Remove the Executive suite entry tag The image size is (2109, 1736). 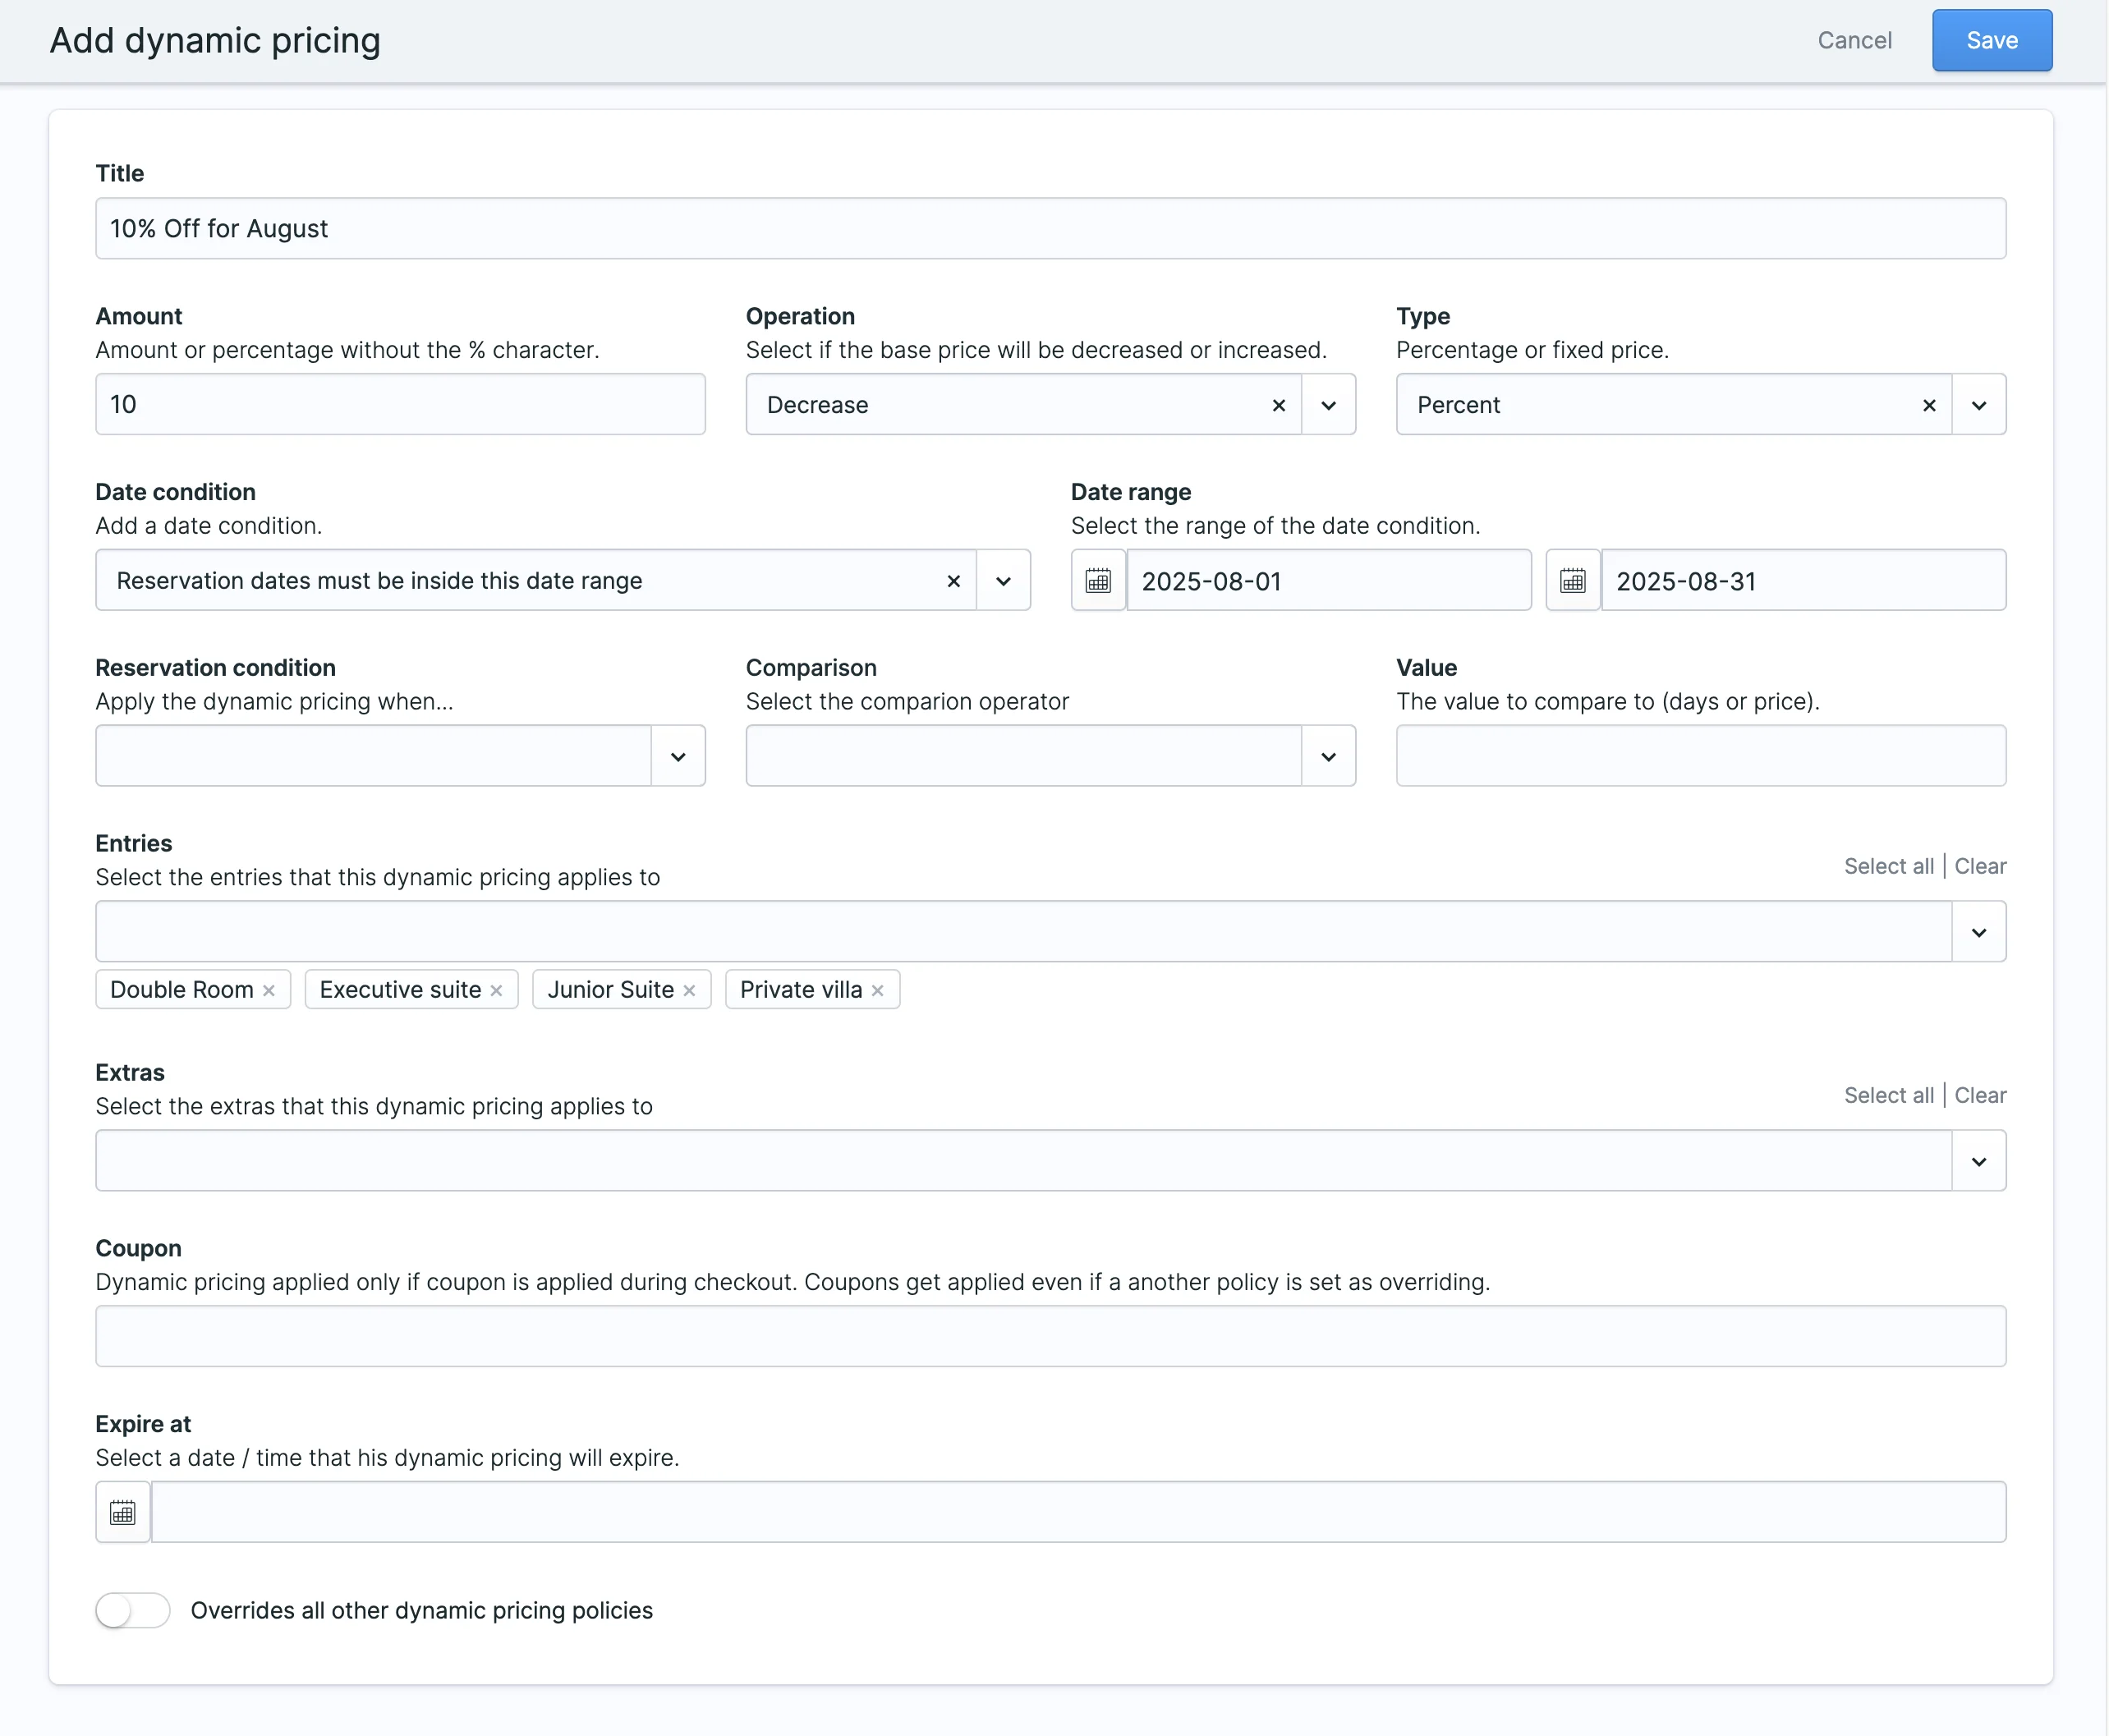pyautogui.click(x=496, y=990)
